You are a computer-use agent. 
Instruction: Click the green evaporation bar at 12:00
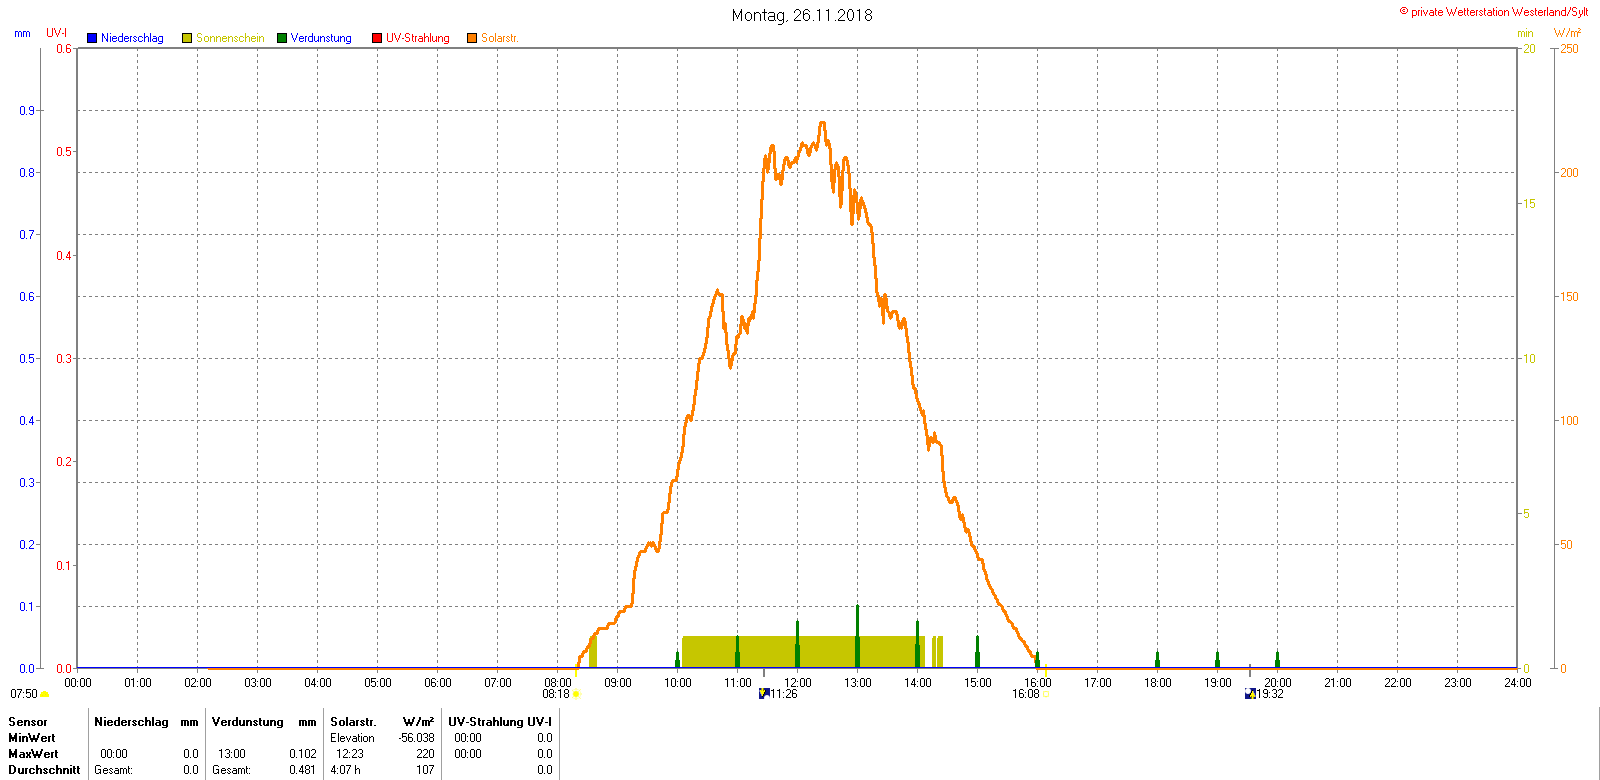(x=797, y=644)
